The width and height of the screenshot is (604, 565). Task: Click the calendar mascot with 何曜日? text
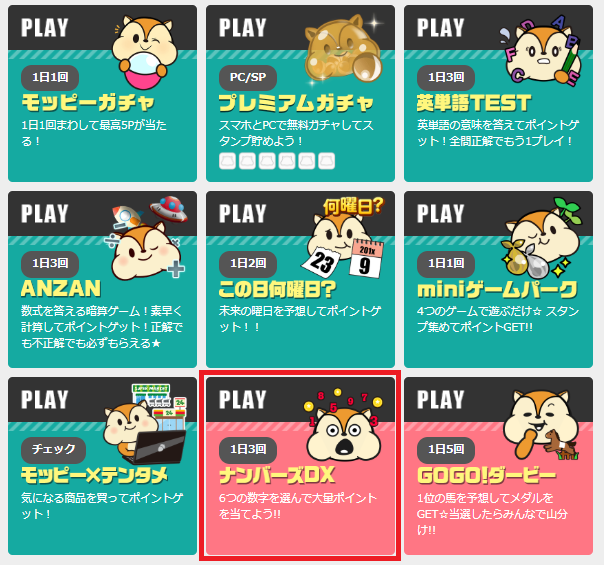(343, 238)
